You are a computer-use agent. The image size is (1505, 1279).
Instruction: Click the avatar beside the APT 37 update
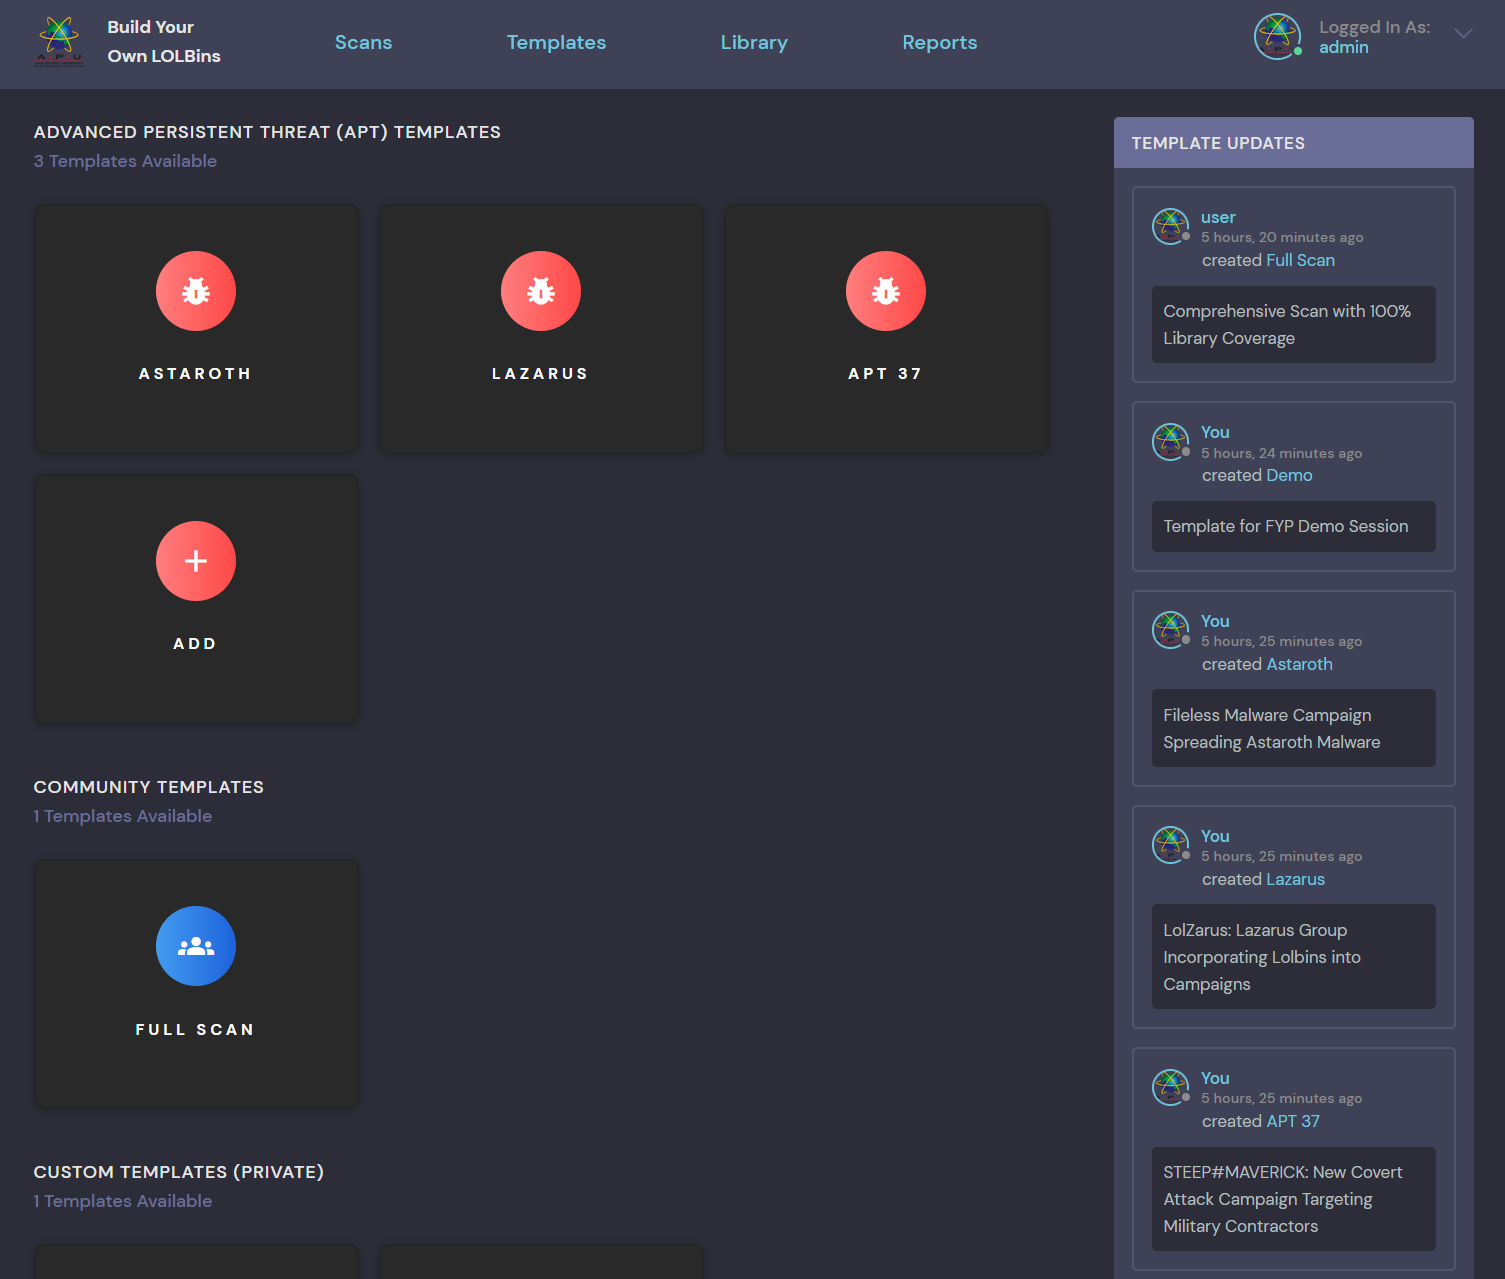(1170, 1087)
